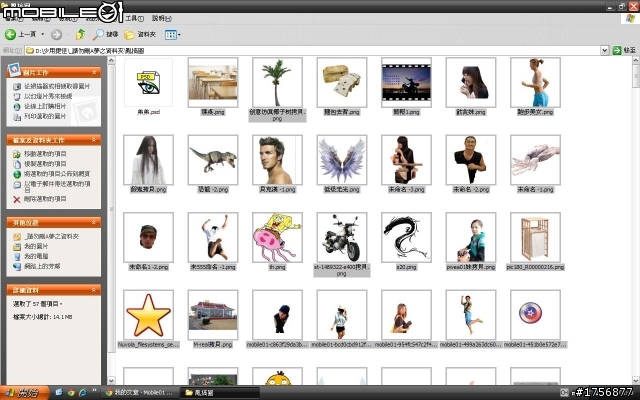Select the long-haired ghost woman thumbnail
640x400 pixels.
point(148,160)
